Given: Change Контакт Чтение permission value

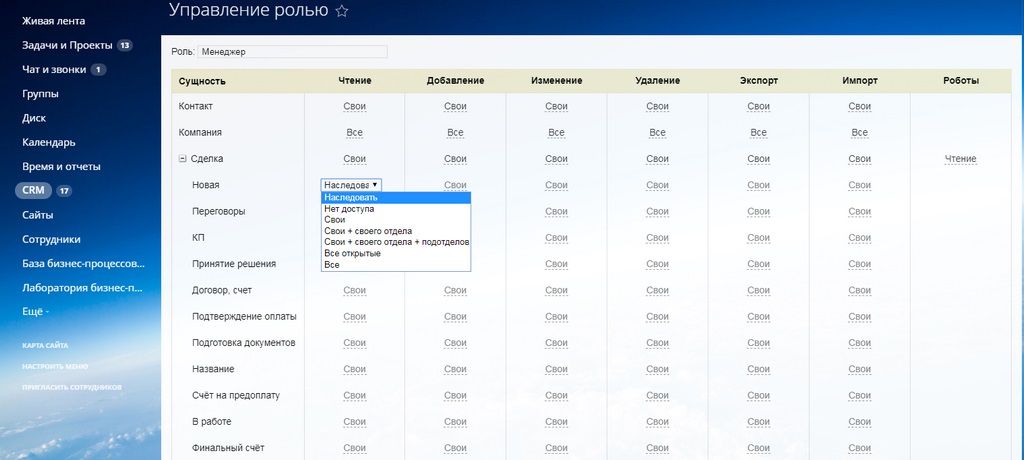Looking at the screenshot, I should click(x=355, y=107).
